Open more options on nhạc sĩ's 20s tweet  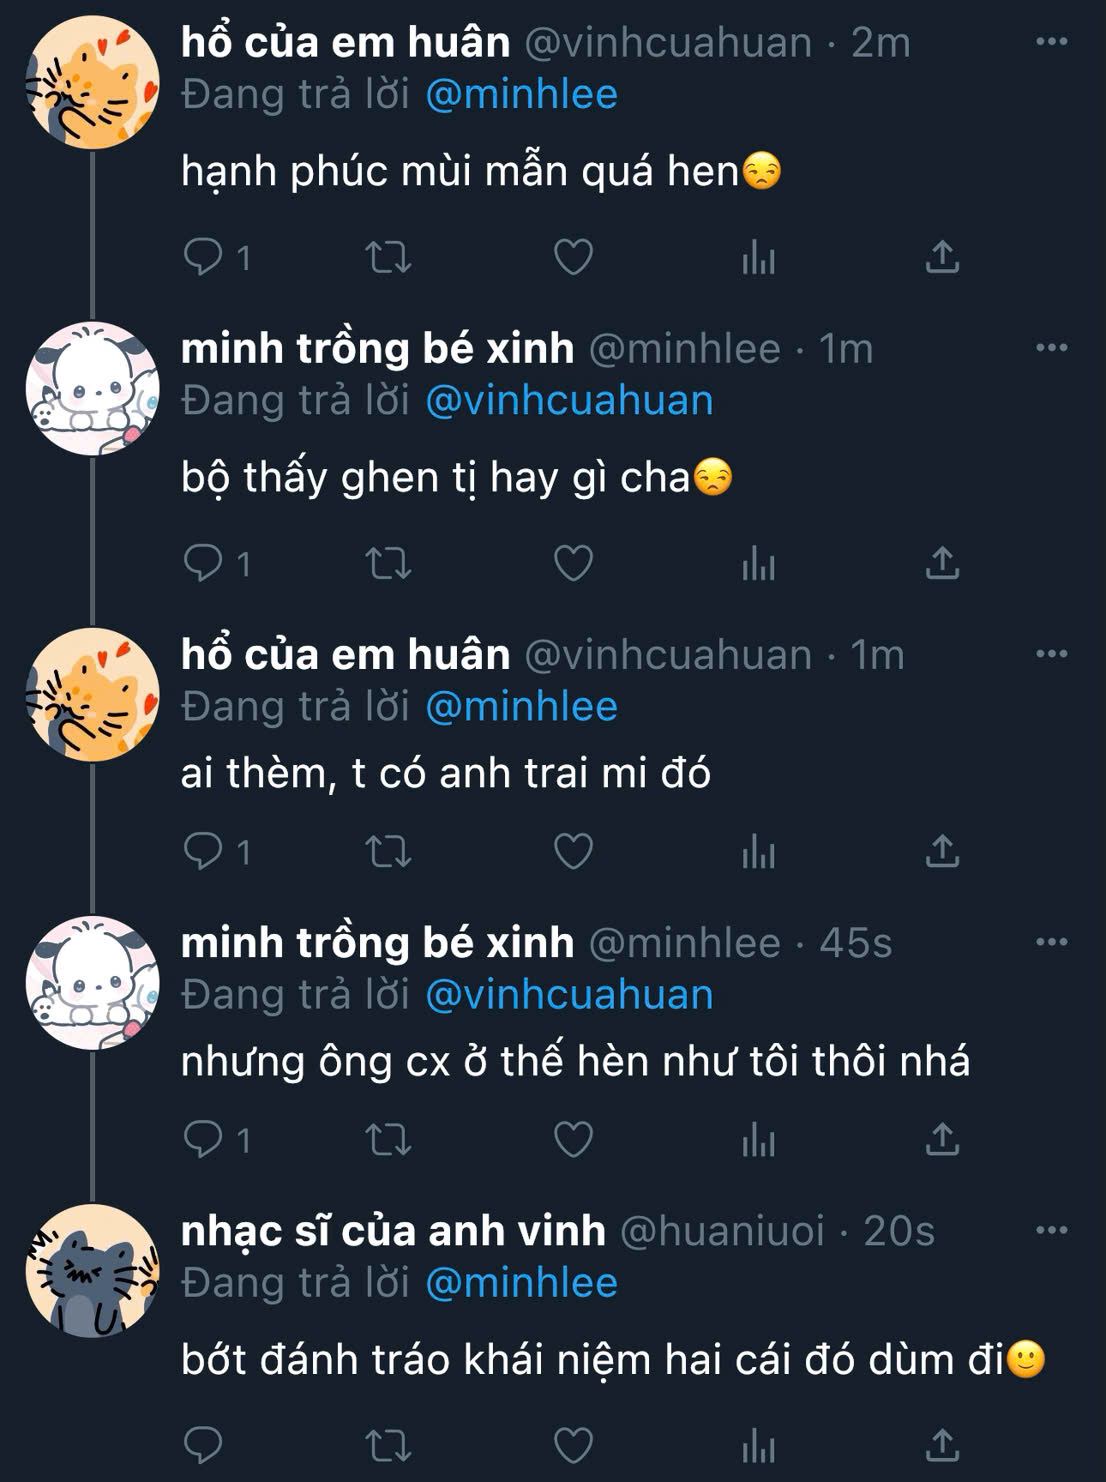[1051, 1230]
